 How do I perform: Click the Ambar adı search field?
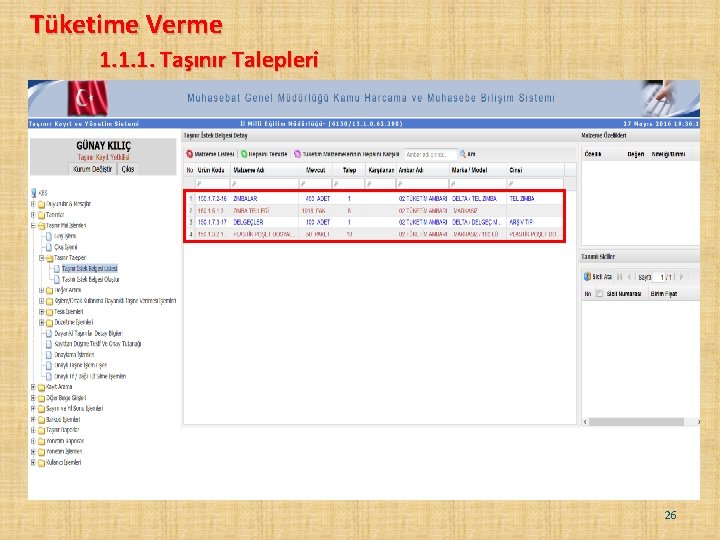point(431,154)
